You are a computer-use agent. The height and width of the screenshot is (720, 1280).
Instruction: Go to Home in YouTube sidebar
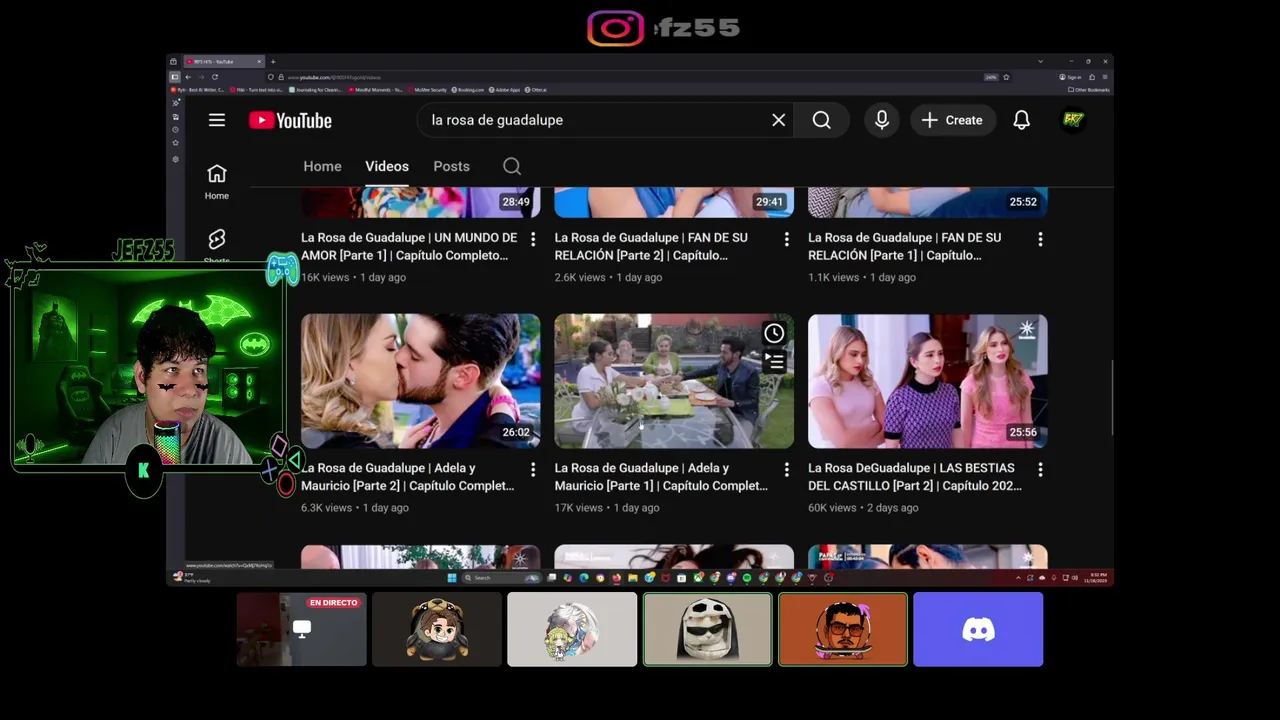click(217, 182)
